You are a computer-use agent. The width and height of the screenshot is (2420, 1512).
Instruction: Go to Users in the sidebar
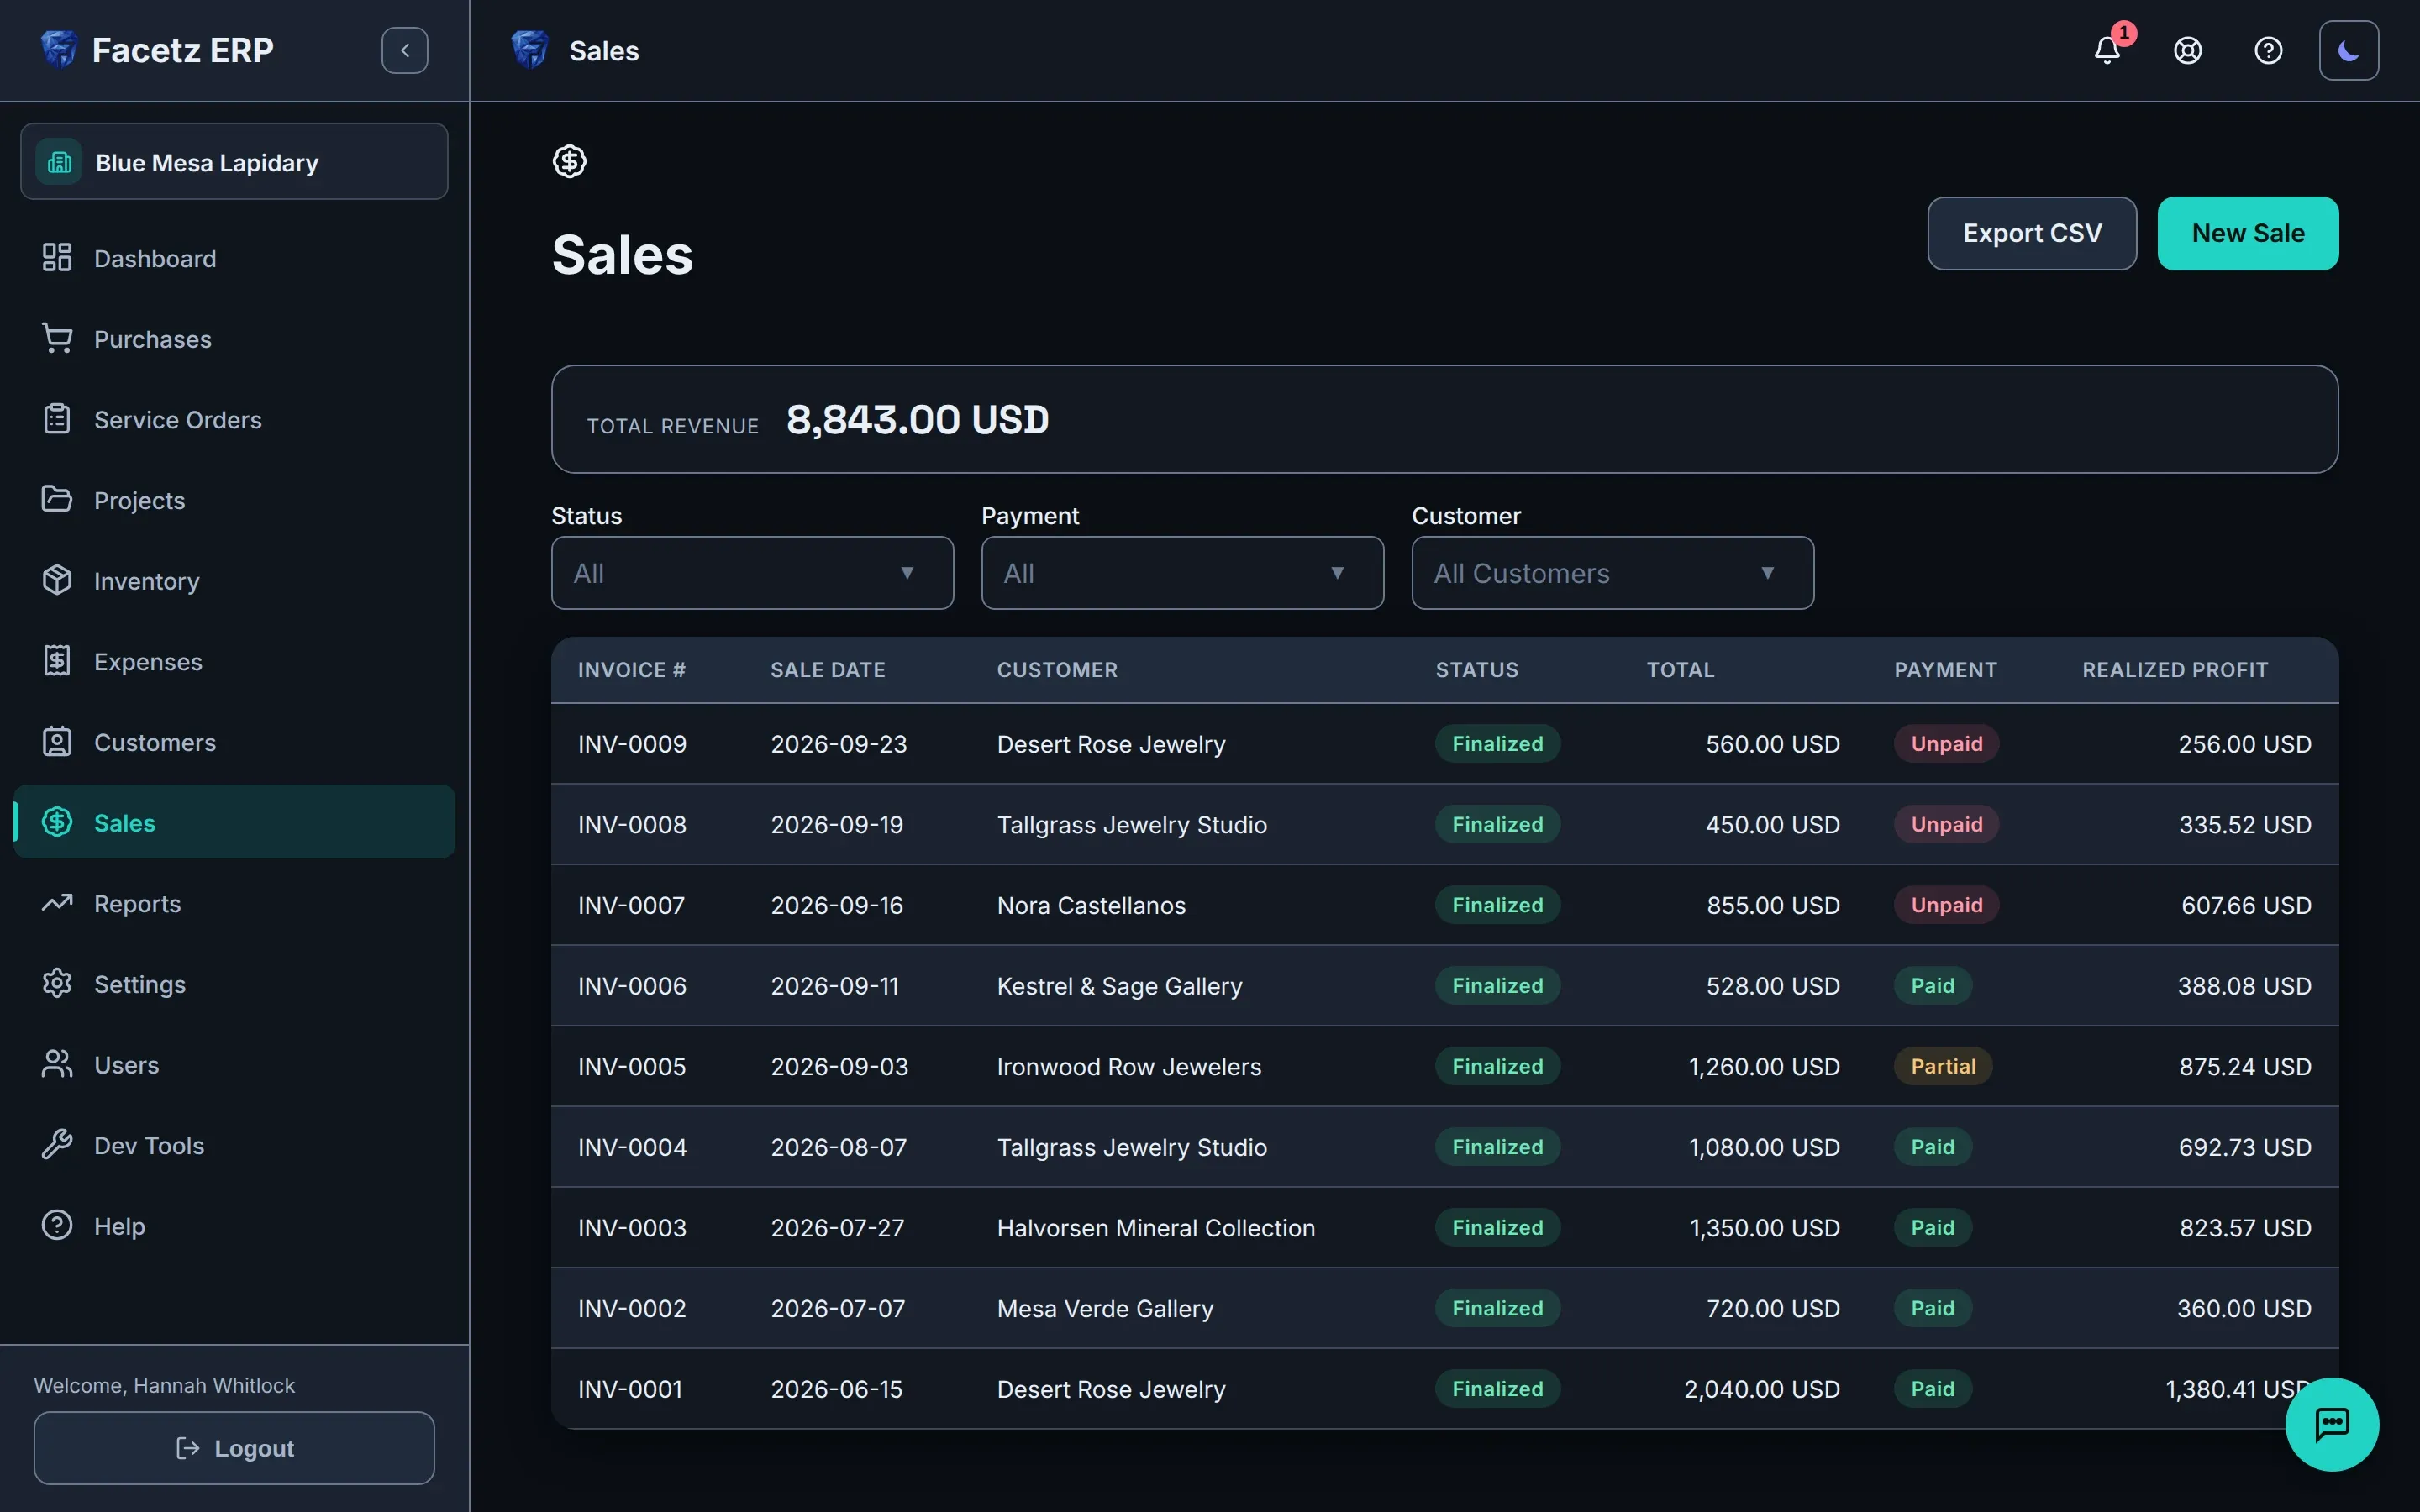tap(234, 1065)
